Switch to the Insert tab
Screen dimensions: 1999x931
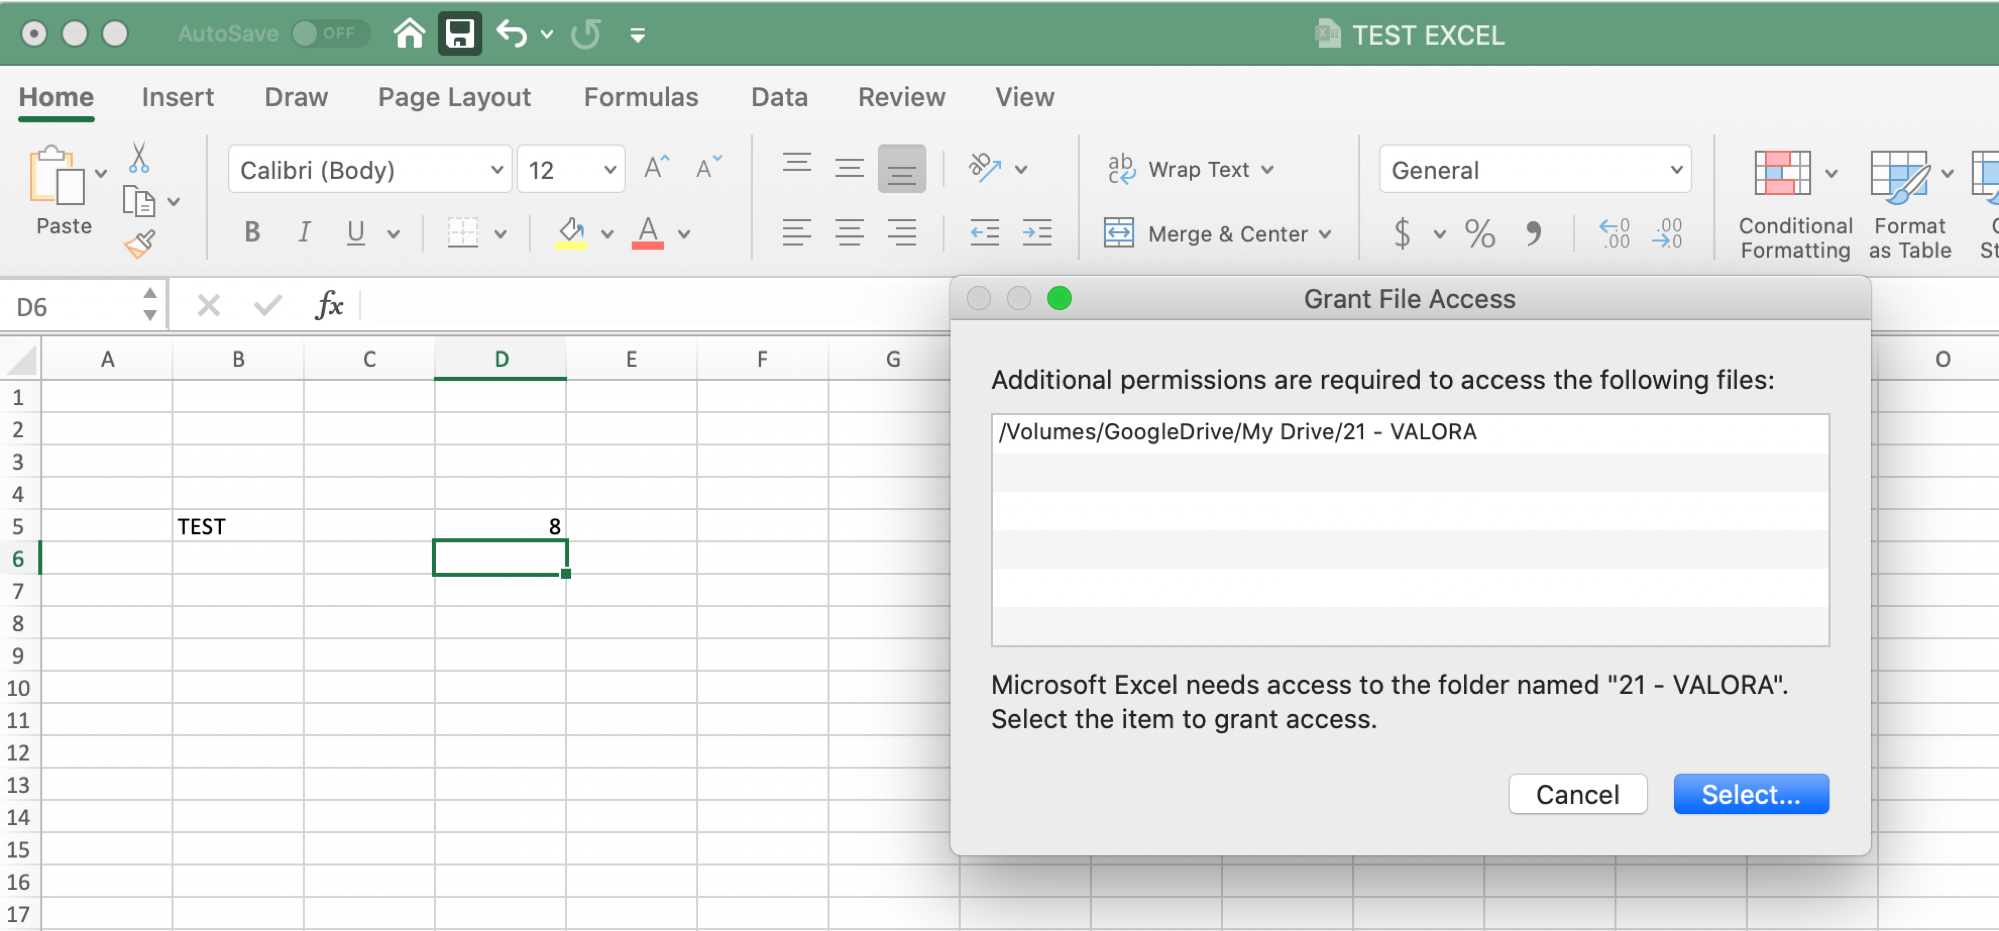pyautogui.click(x=178, y=97)
